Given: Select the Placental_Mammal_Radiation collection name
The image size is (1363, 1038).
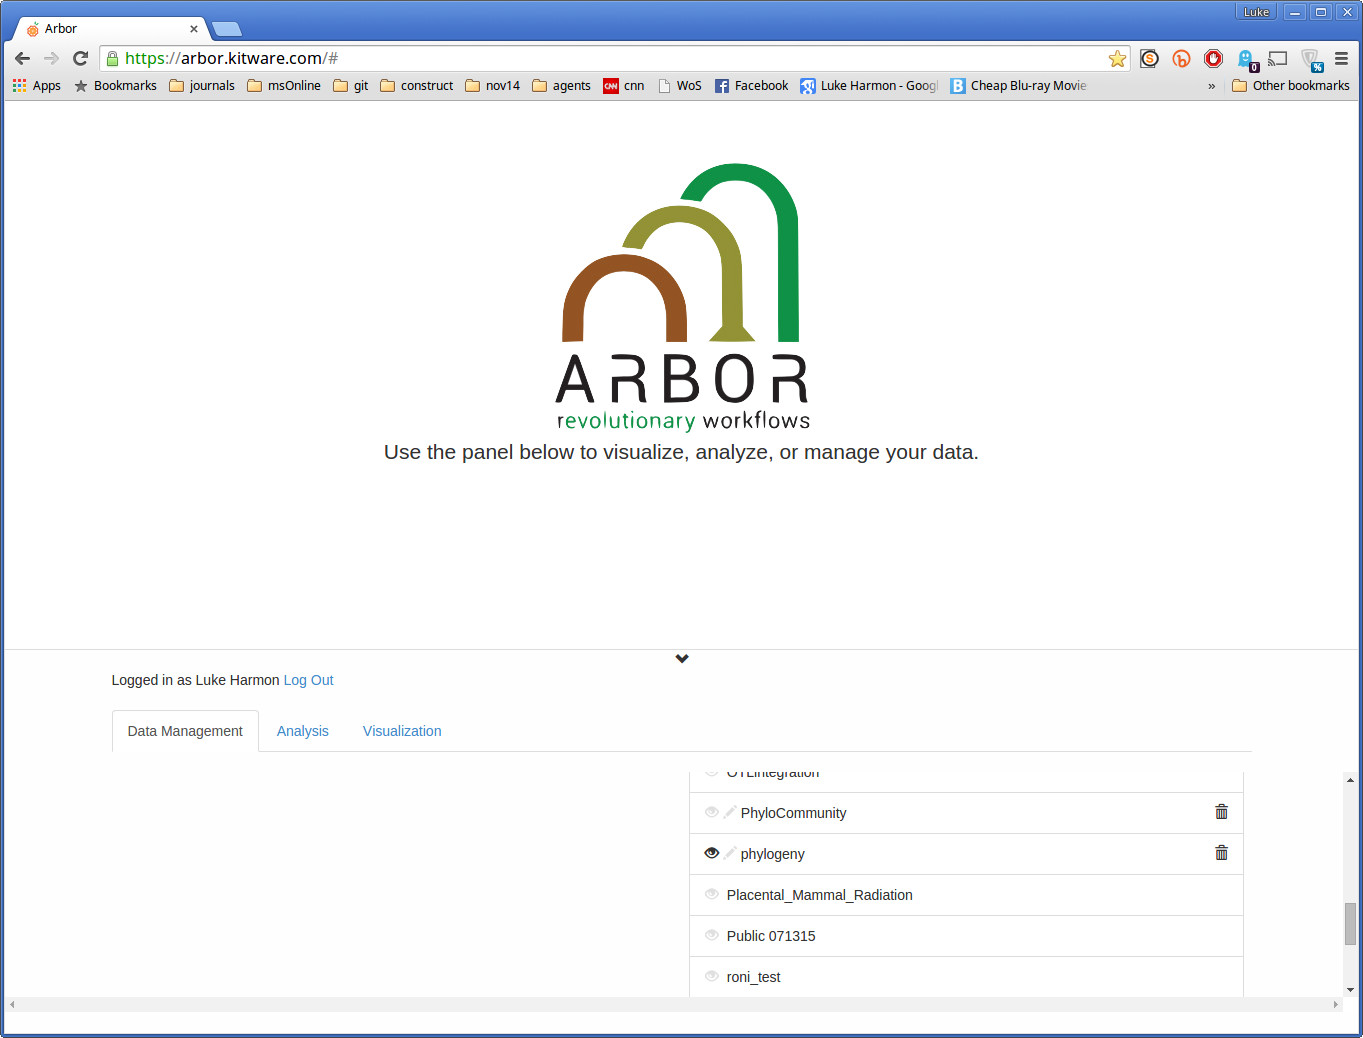Looking at the screenshot, I should point(819,895).
